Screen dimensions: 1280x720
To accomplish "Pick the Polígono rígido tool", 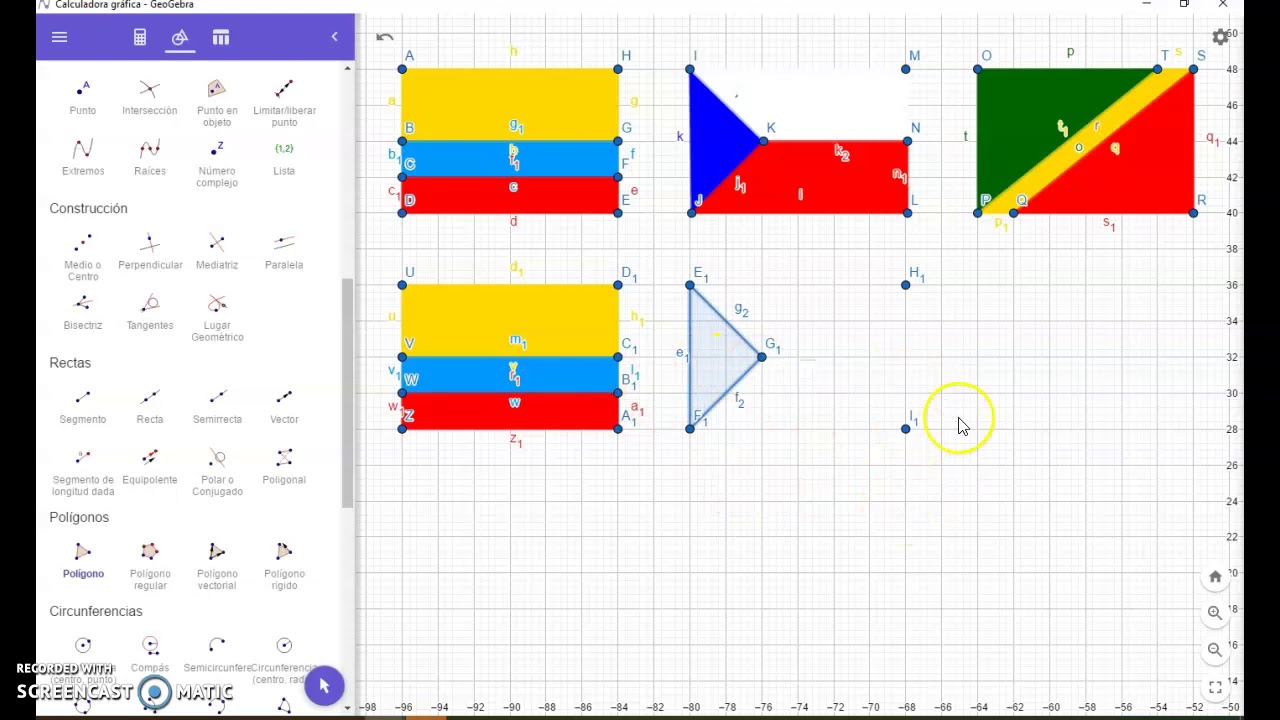I will click(x=284, y=566).
